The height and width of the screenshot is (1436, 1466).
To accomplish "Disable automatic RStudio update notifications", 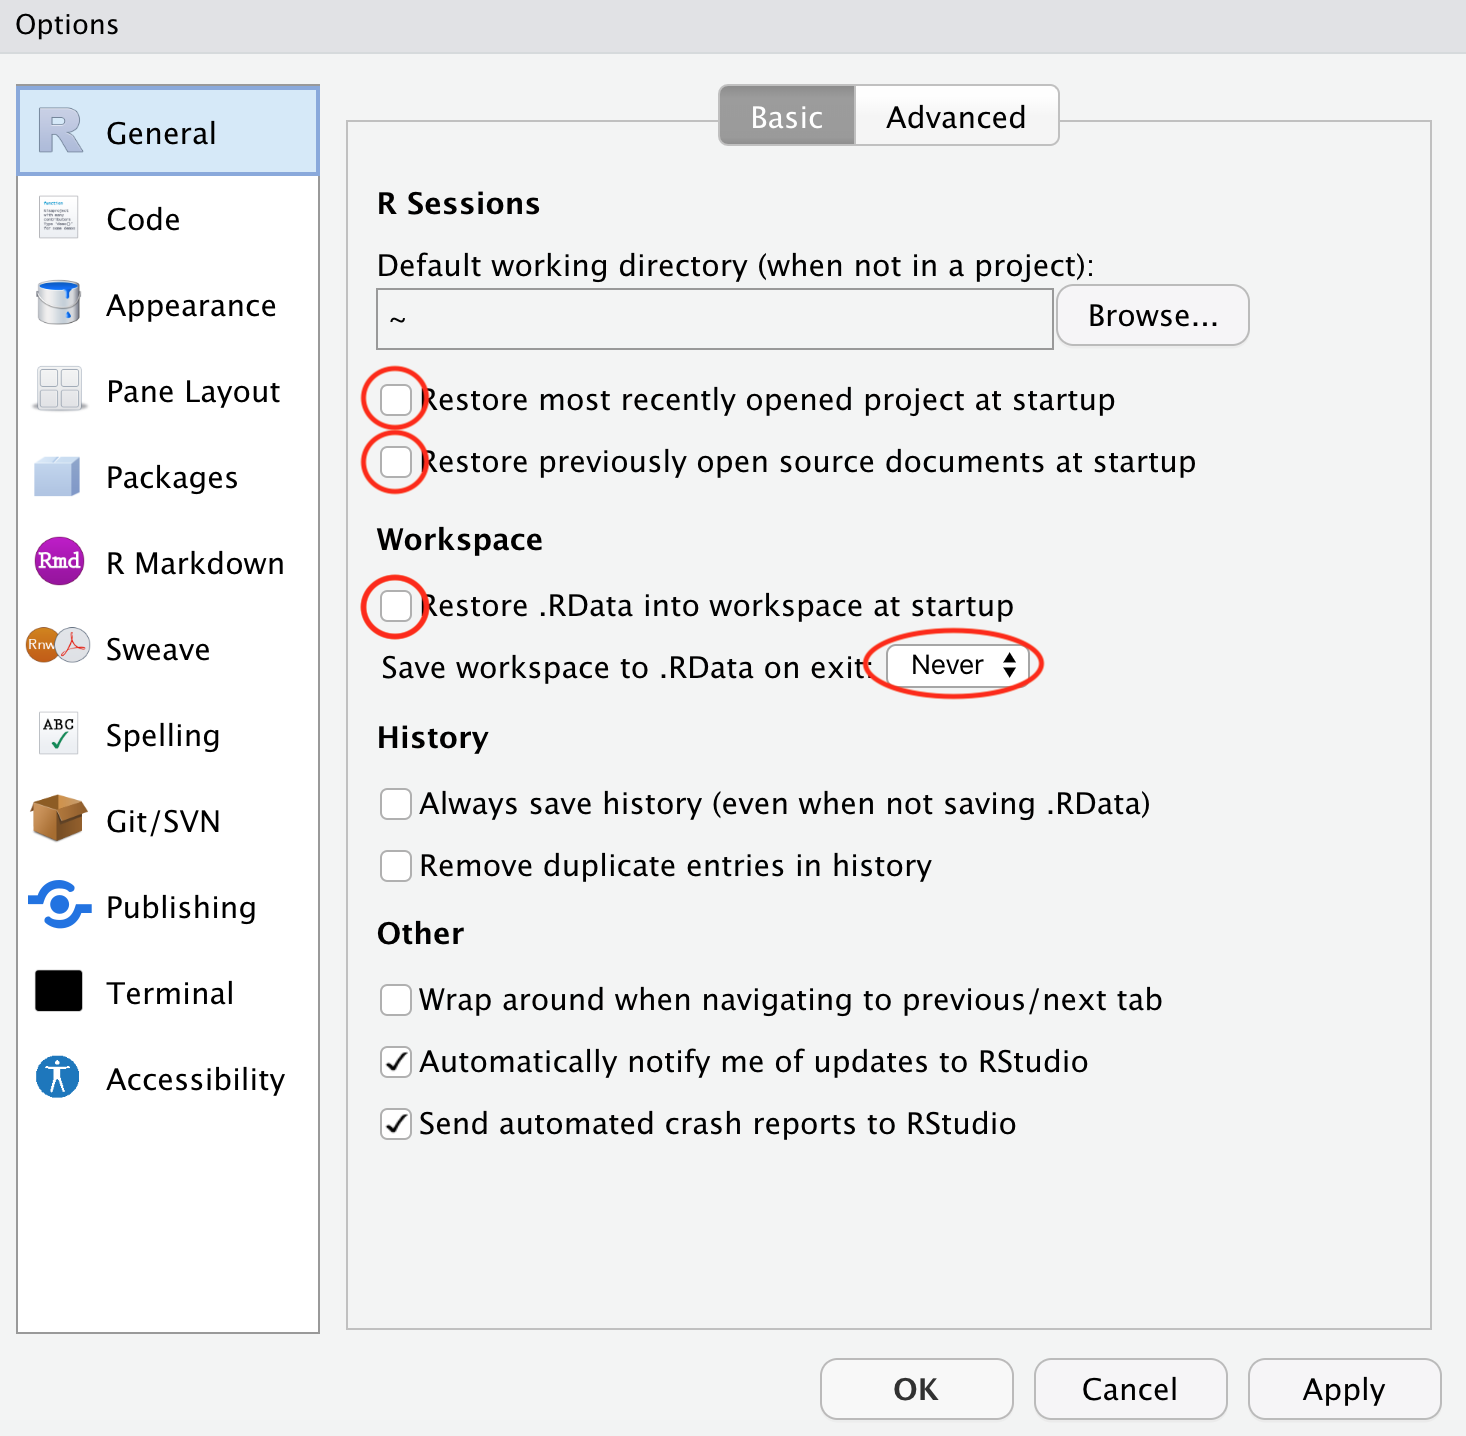I will 396,1062.
